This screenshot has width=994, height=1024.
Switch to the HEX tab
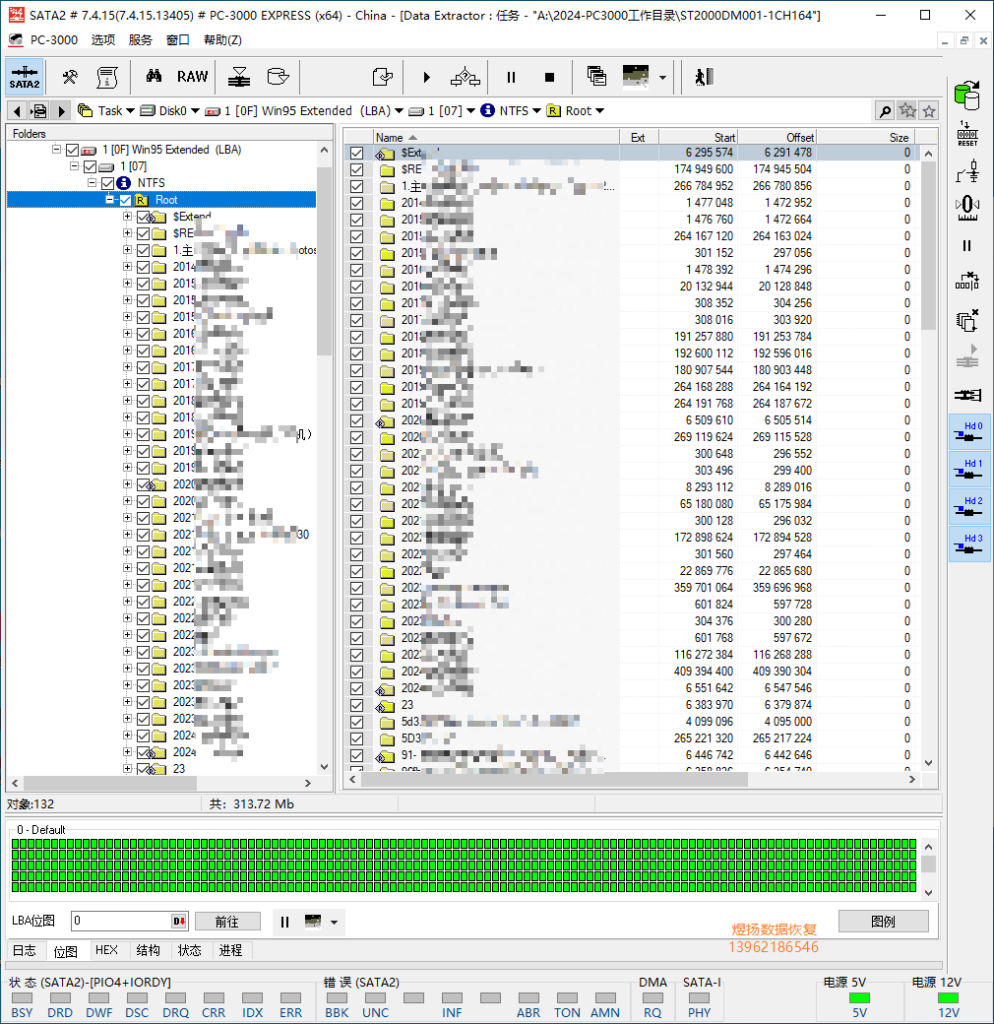(106, 950)
